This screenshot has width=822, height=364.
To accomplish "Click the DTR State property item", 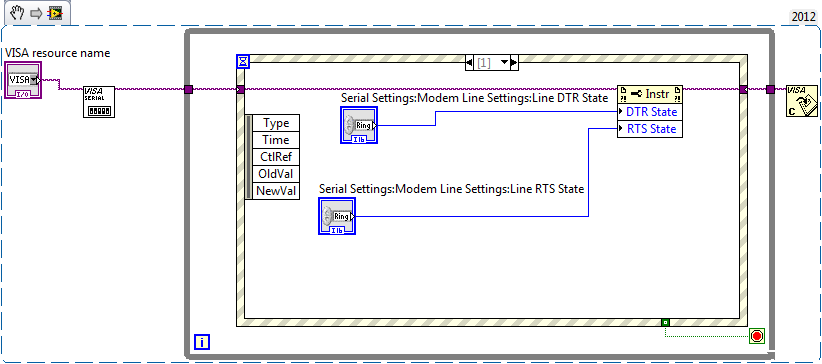I will [650, 112].
